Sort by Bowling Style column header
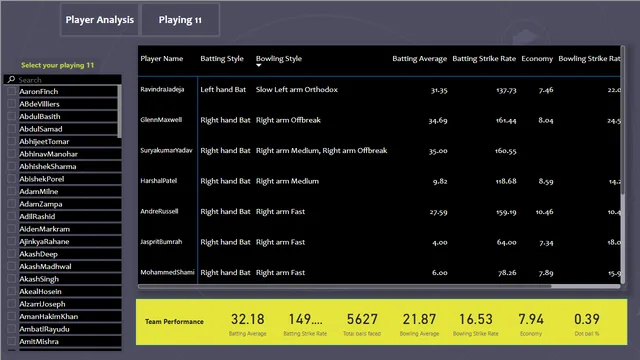The height and width of the screenshot is (360, 640). click(279, 58)
